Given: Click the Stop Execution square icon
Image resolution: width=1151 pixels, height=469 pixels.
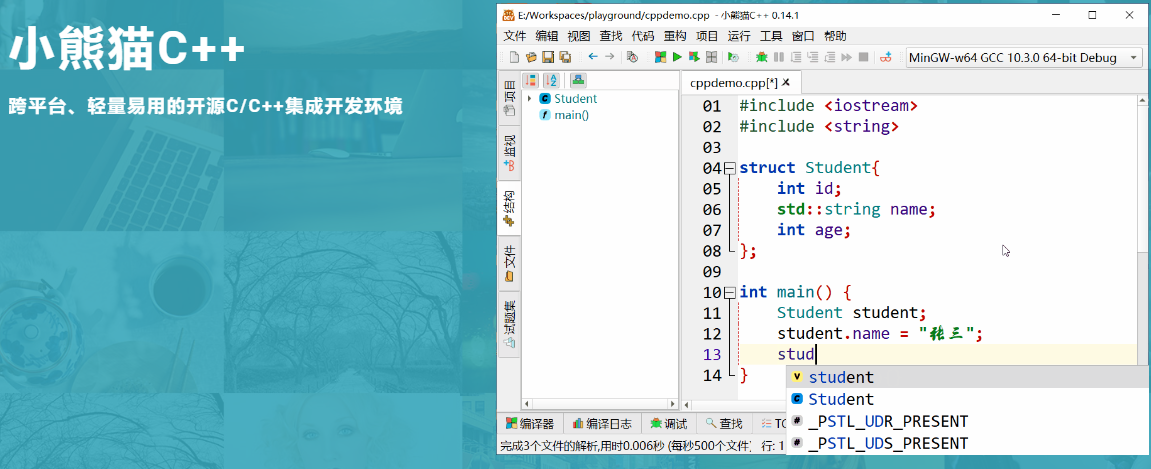Looking at the screenshot, I should click(x=863, y=57).
